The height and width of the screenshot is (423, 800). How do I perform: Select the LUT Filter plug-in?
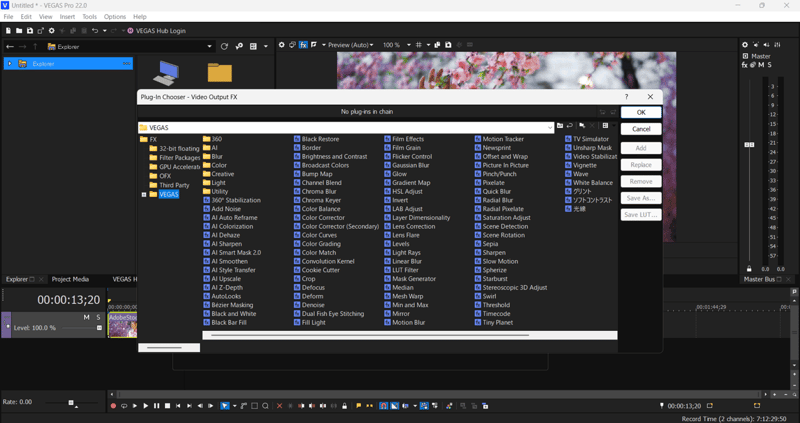click(407, 270)
